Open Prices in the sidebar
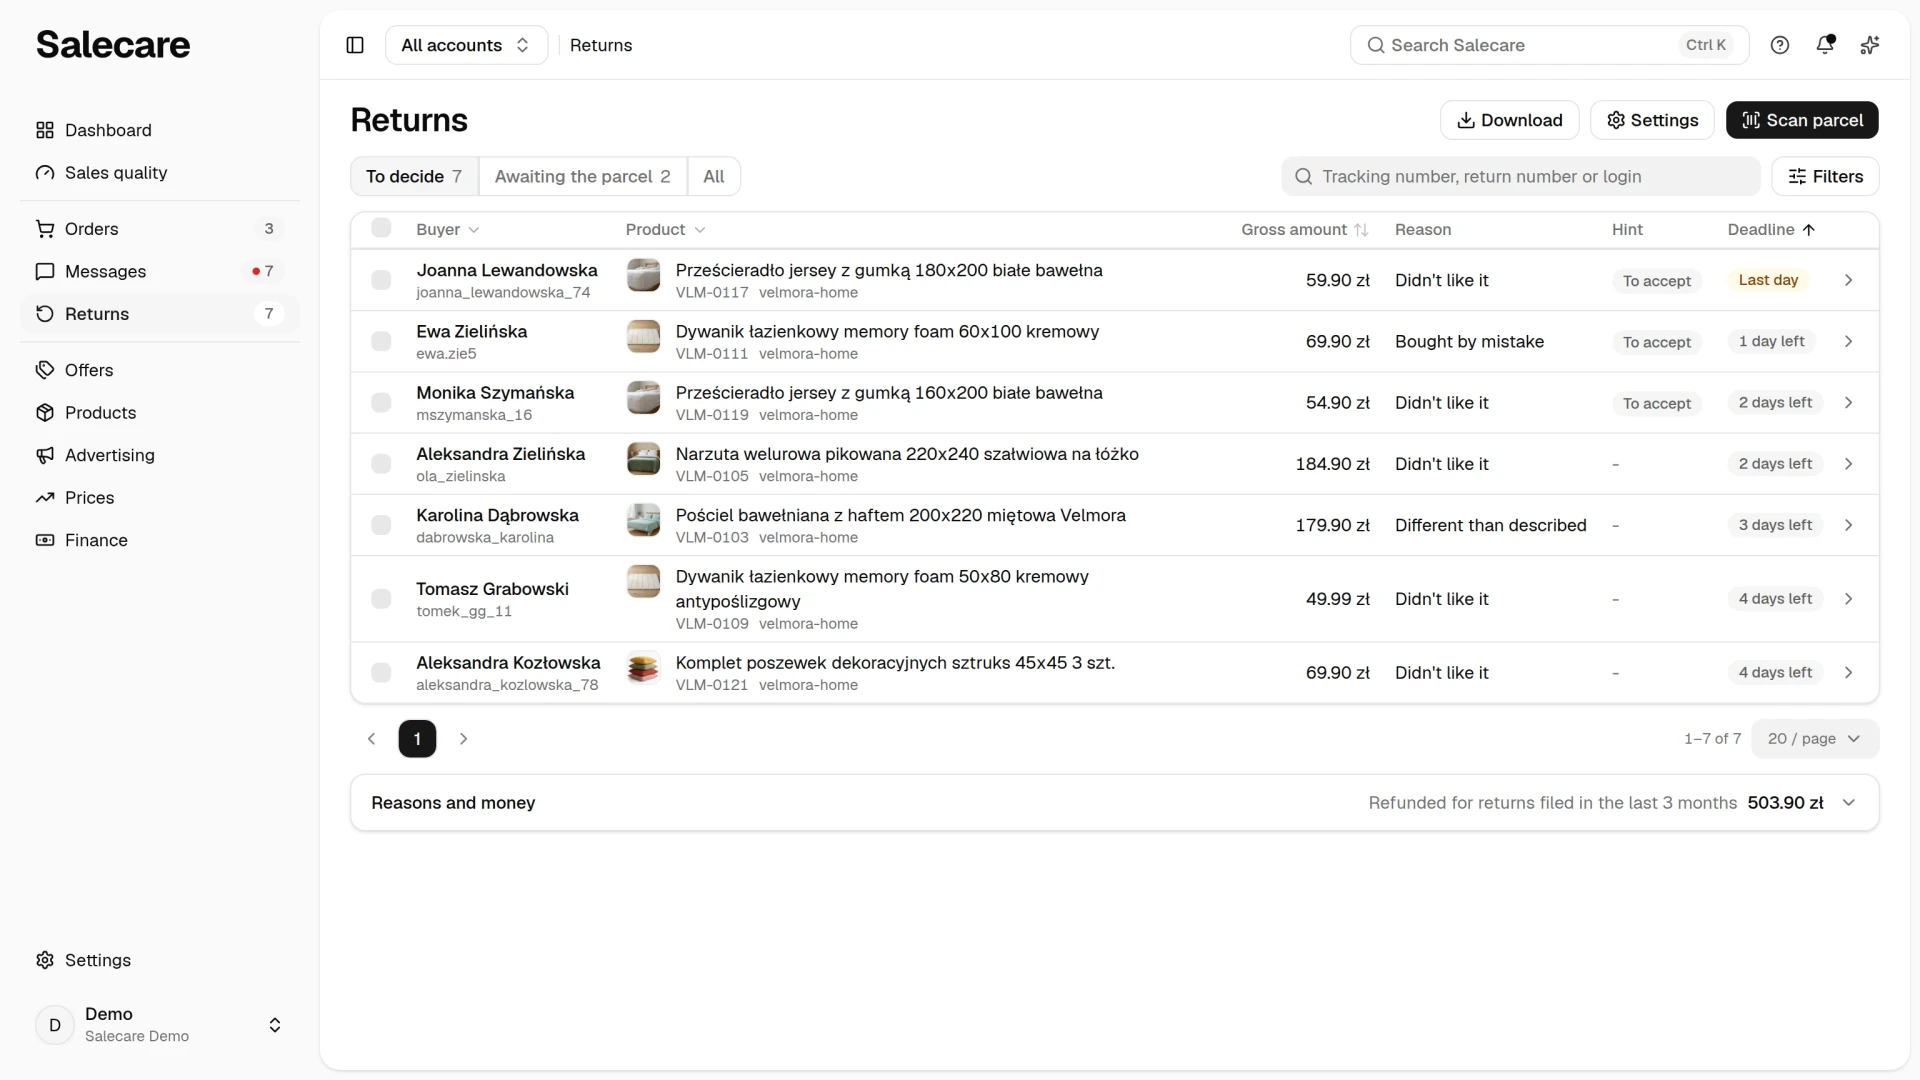The height and width of the screenshot is (1080, 1920). [x=160, y=498]
